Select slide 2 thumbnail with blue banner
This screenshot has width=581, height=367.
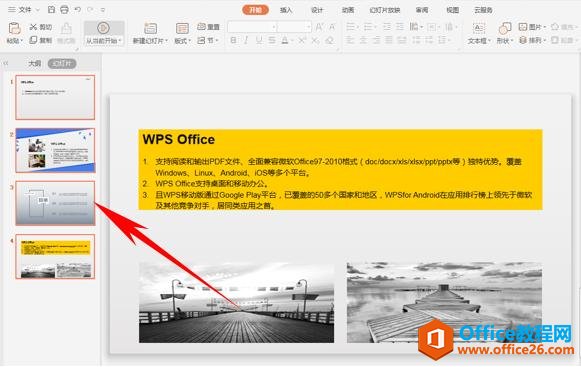pos(55,150)
